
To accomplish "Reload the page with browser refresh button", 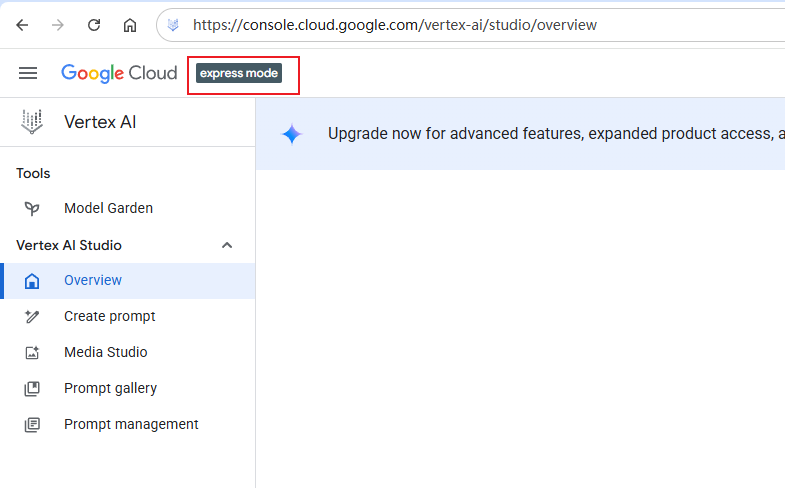I will (x=94, y=25).
